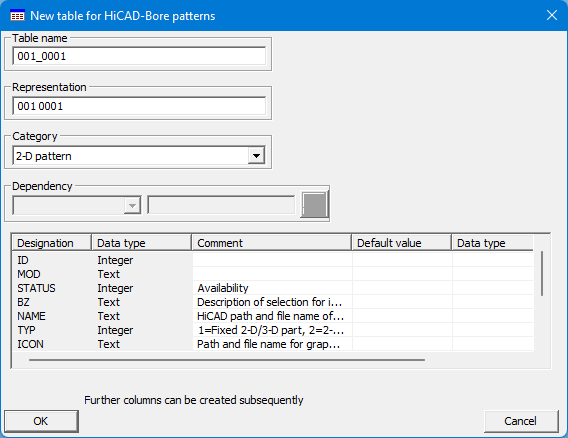This screenshot has width=568, height=438.
Task: Click the vertical scrollbar of the column list
Action: tap(542, 274)
